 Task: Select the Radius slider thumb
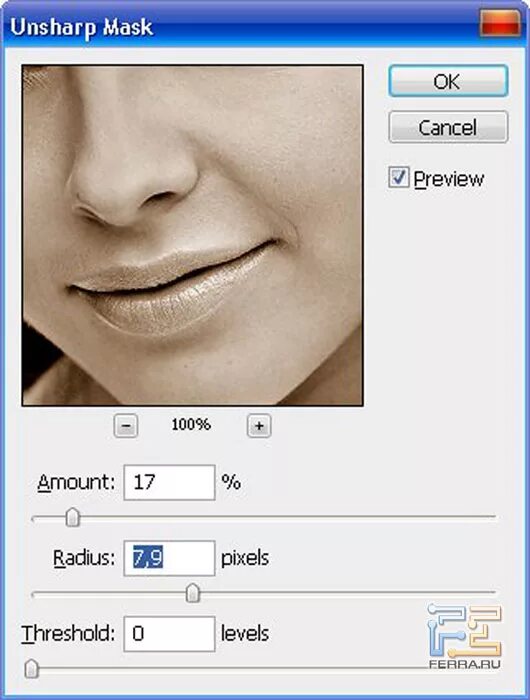tap(193, 593)
